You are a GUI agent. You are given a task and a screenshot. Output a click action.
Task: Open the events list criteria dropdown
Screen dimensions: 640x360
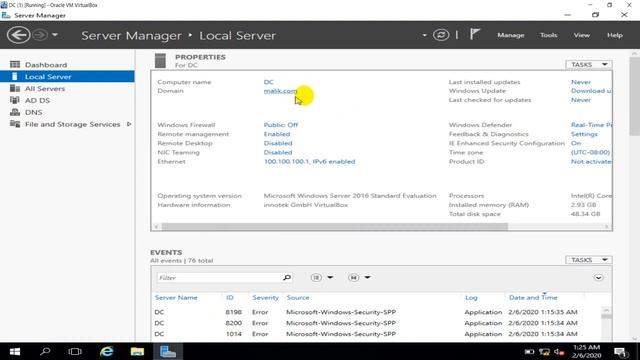coord(322,278)
